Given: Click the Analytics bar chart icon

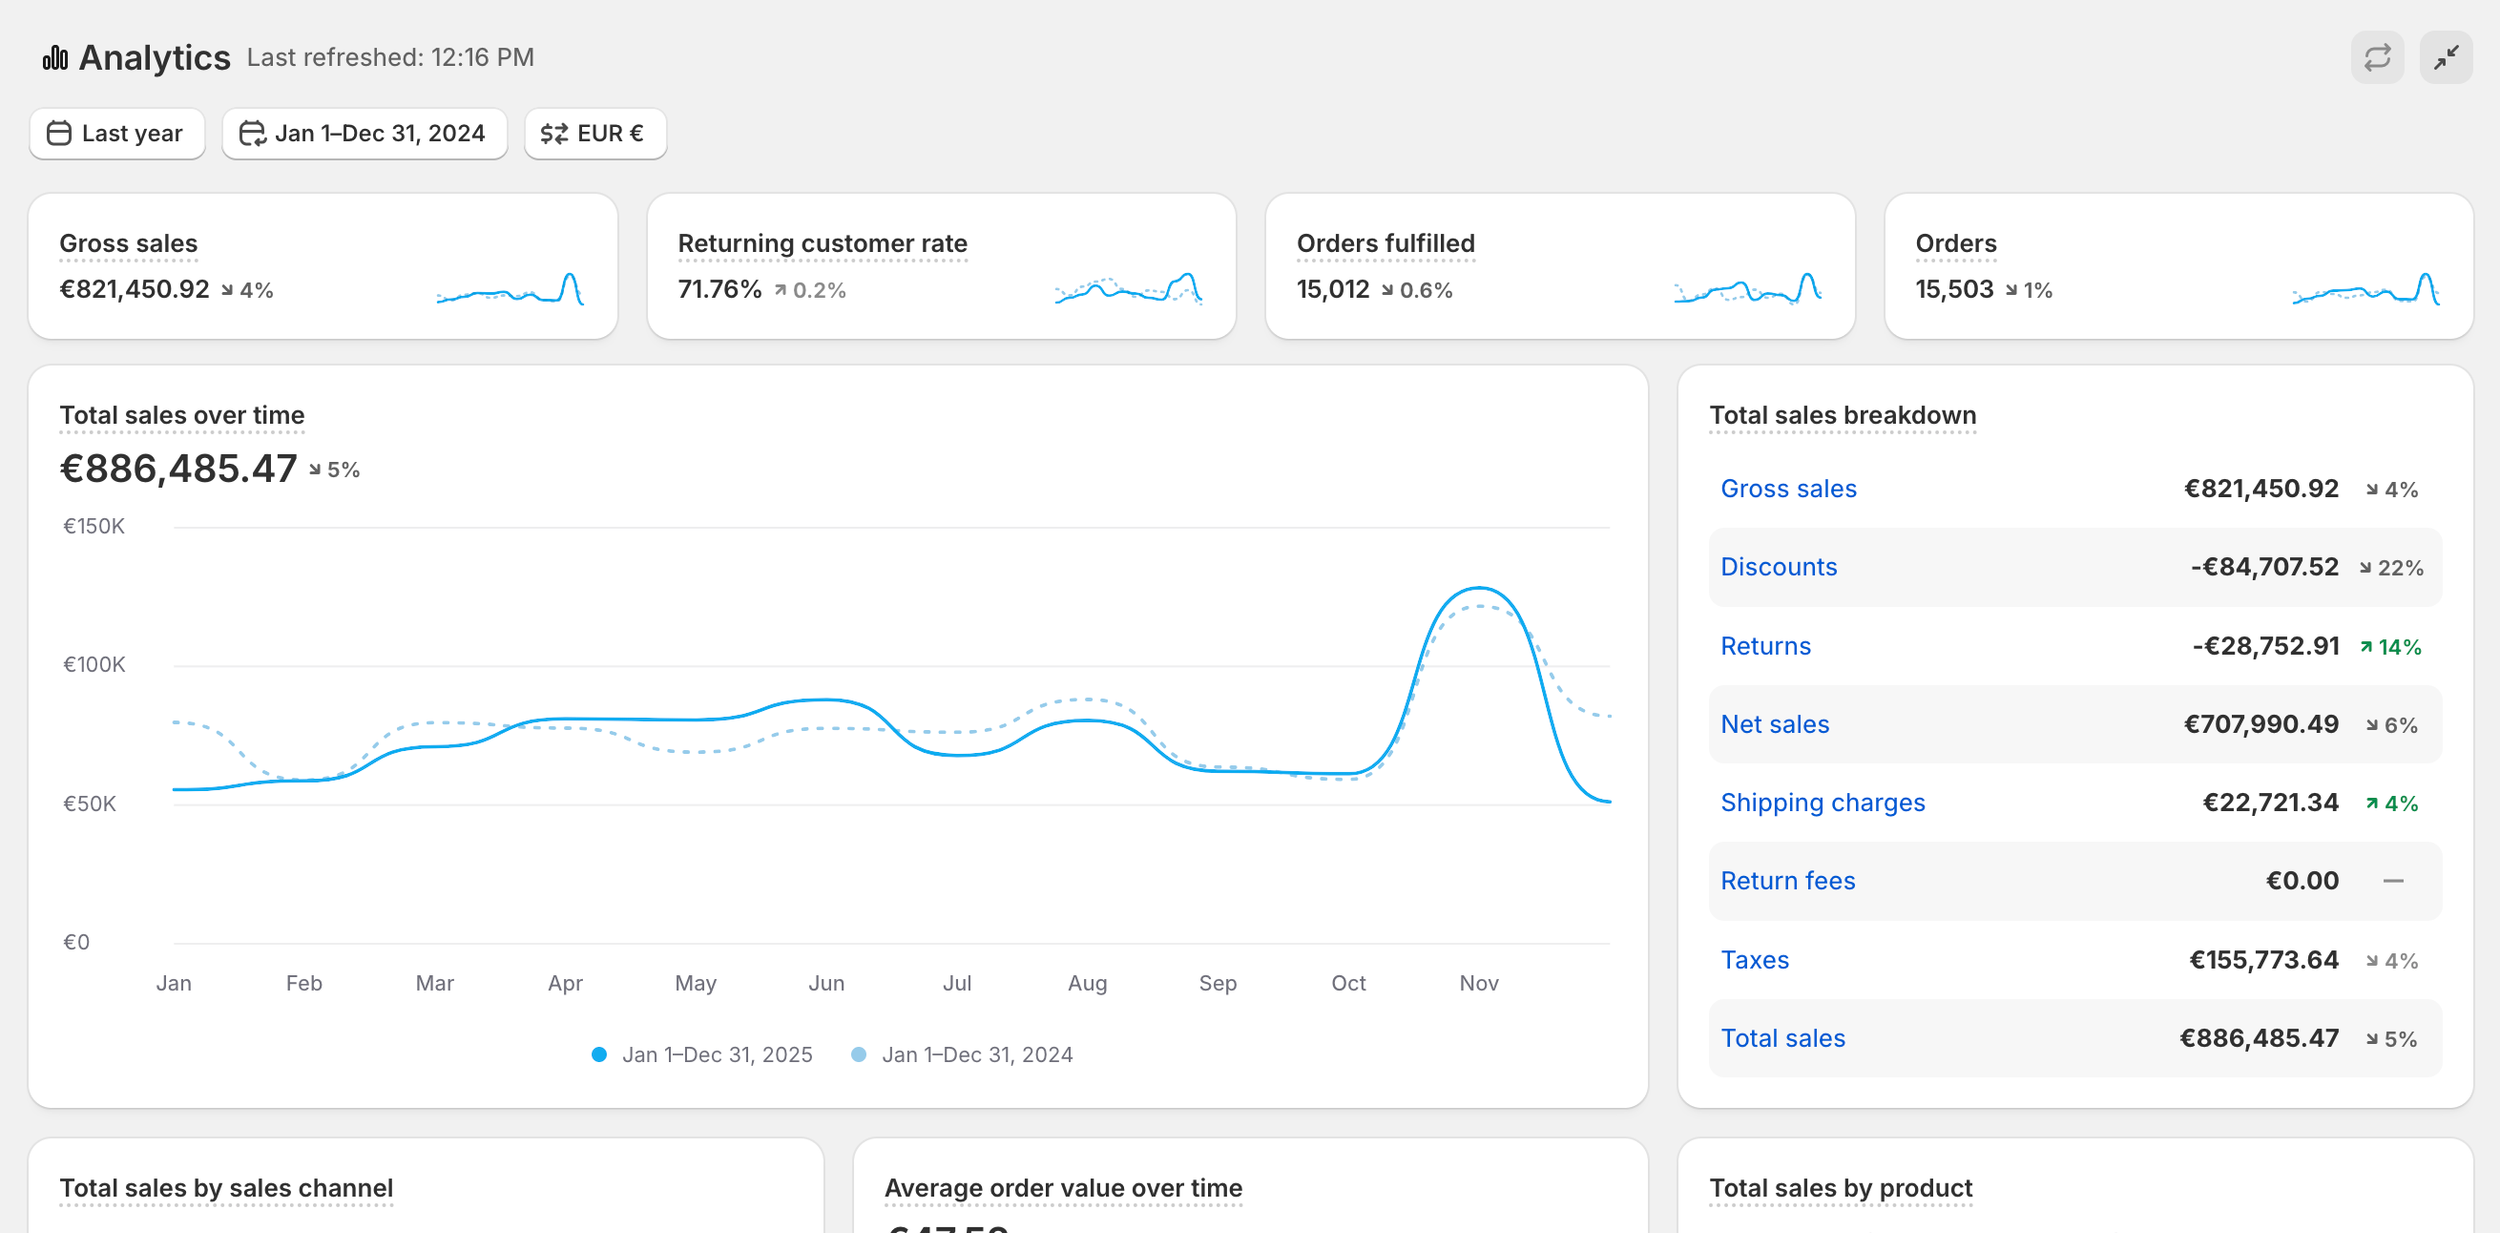Looking at the screenshot, I should click(x=55, y=58).
